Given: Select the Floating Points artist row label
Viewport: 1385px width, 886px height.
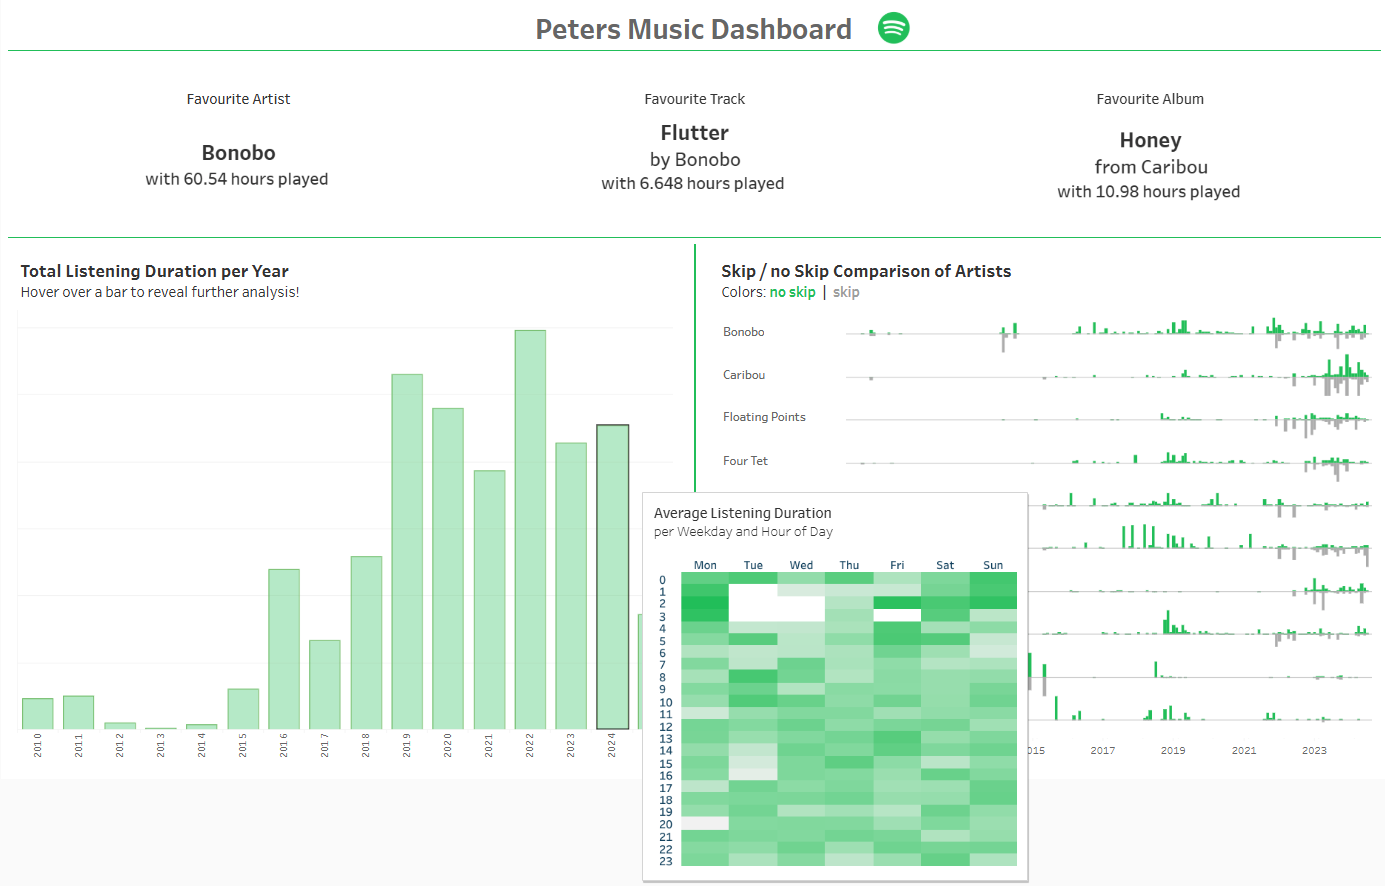Looking at the screenshot, I should coord(764,417).
